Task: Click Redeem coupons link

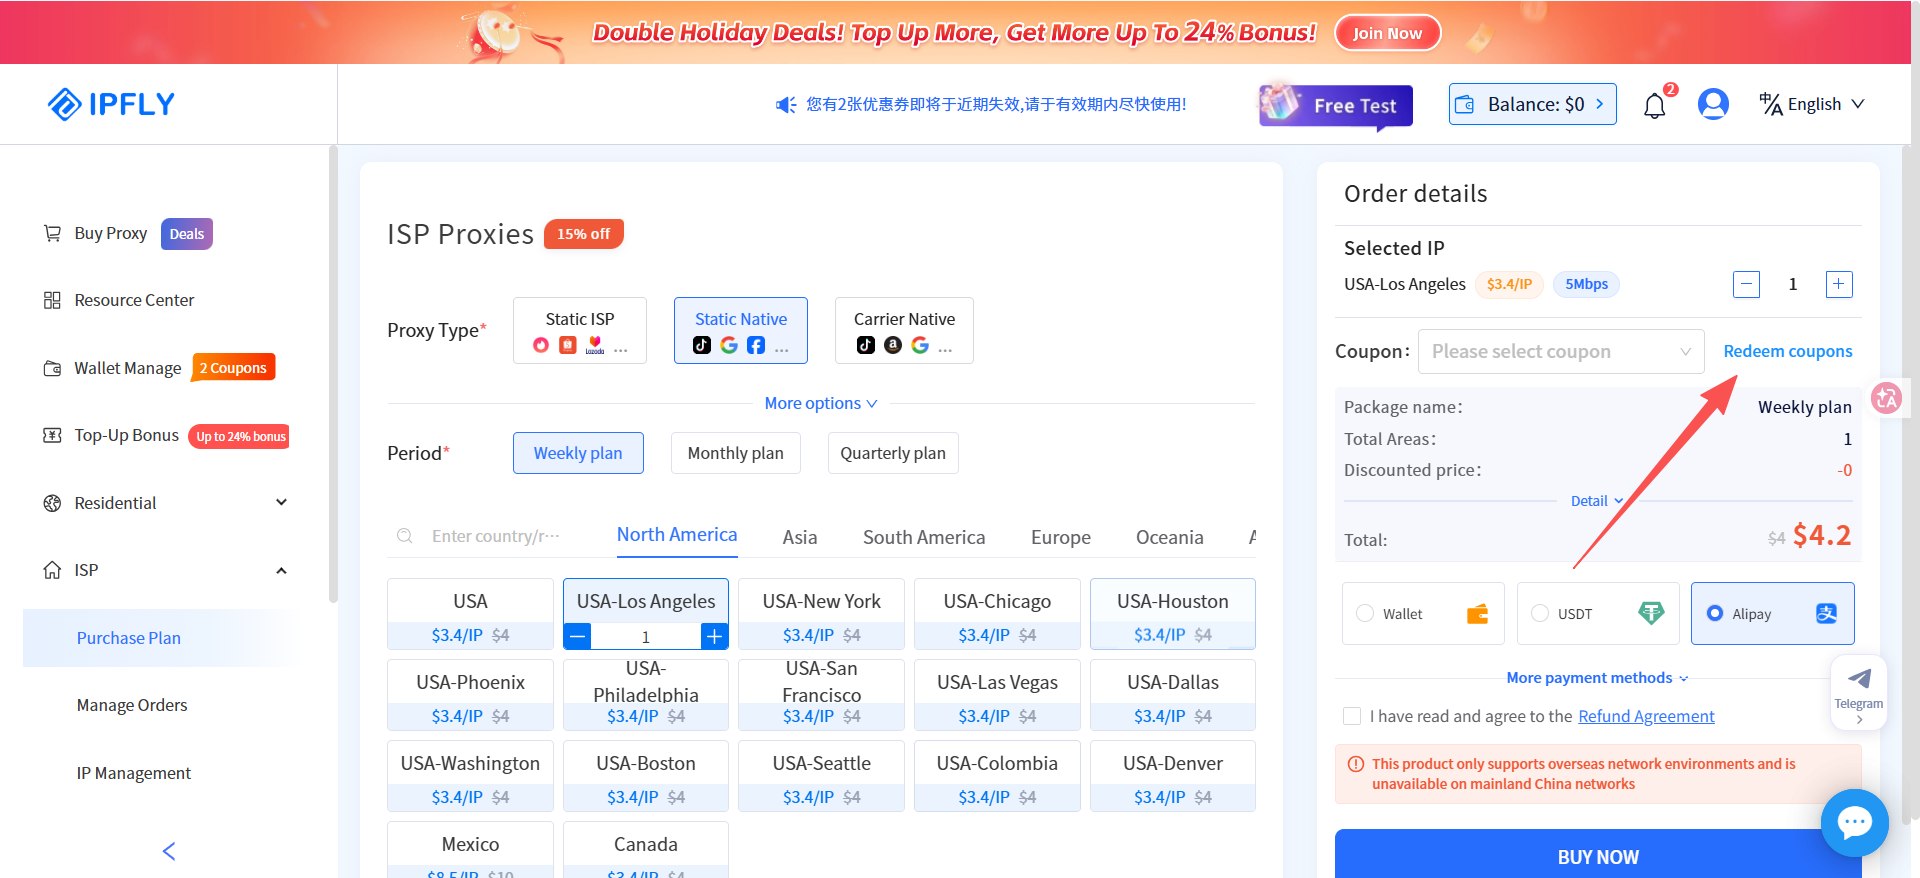Action: (1788, 351)
